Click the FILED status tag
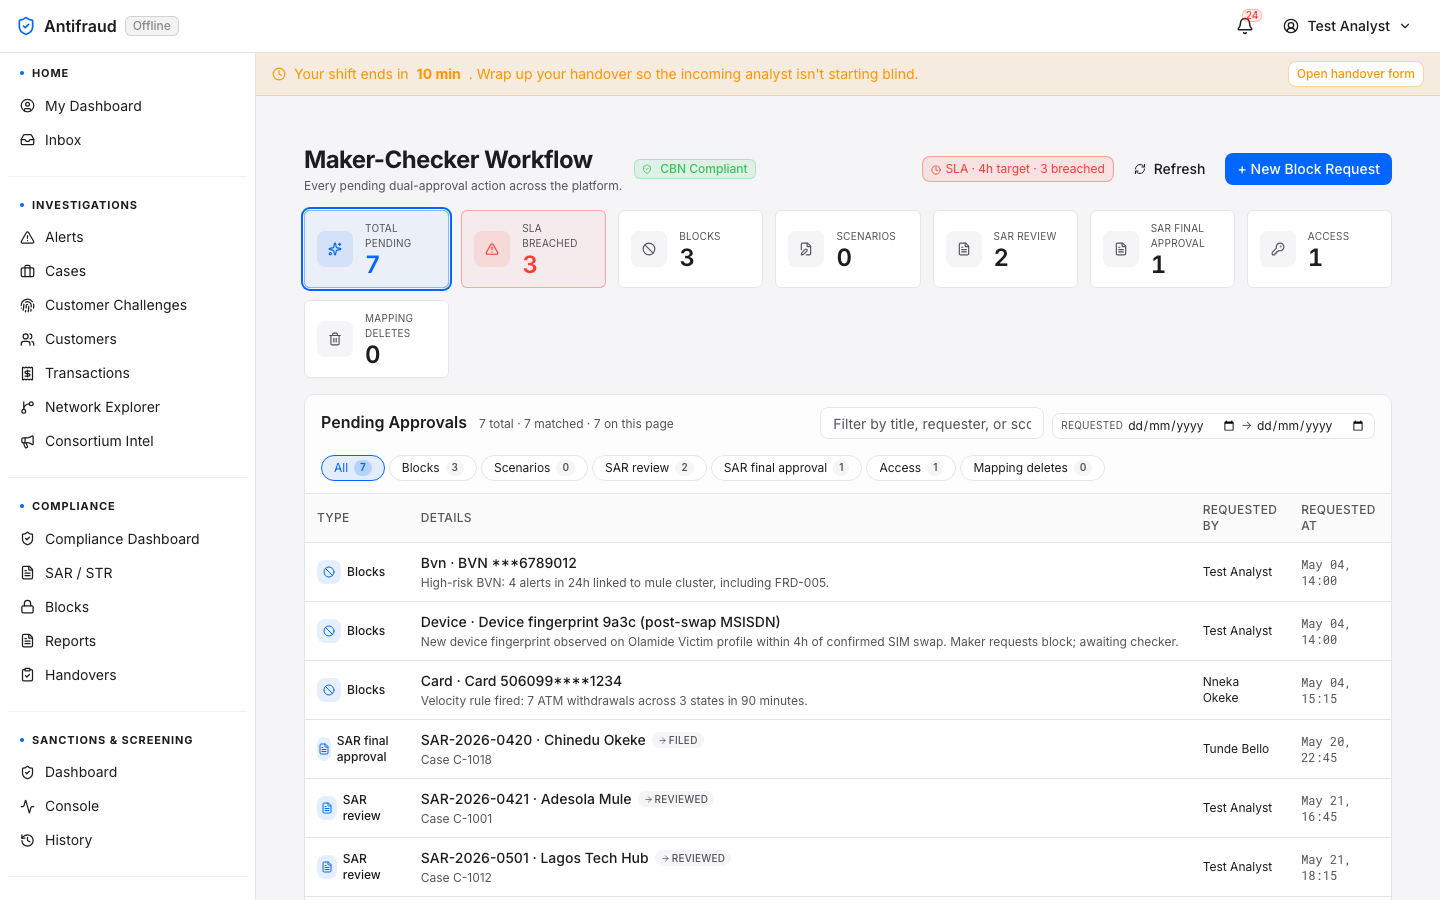Image resolution: width=1440 pixels, height=900 pixels. 679,740
